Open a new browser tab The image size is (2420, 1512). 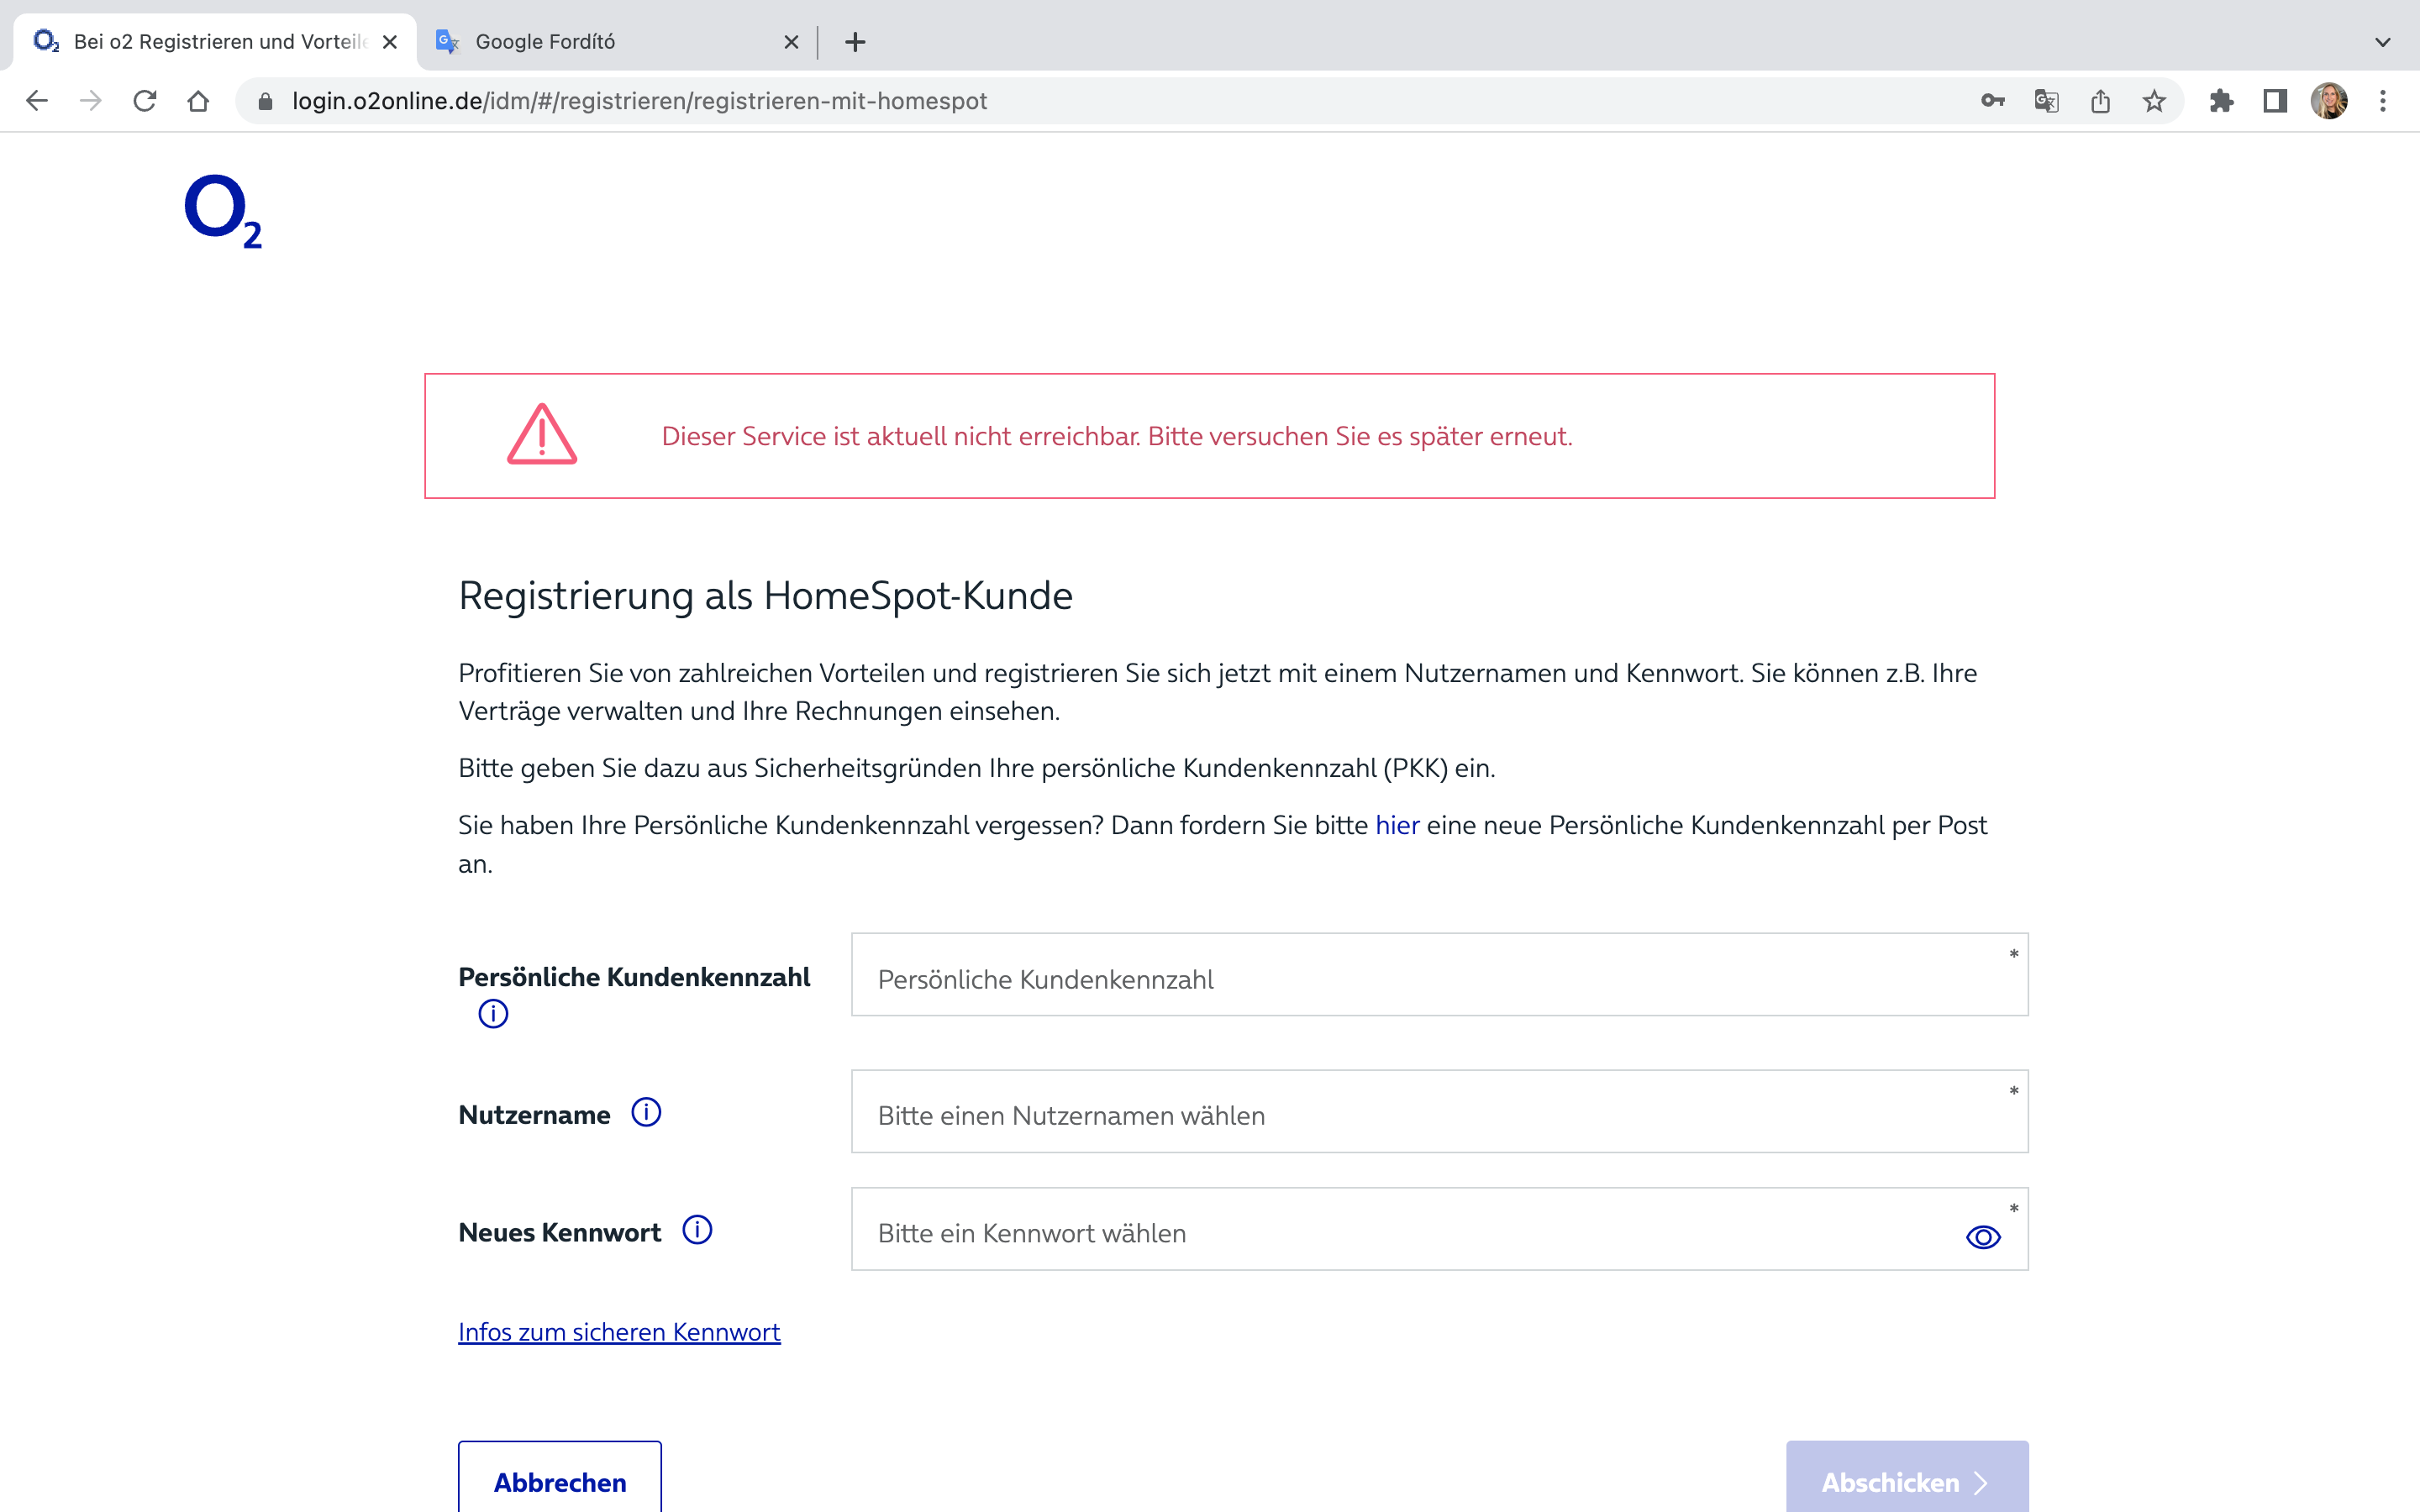point(855,42)
